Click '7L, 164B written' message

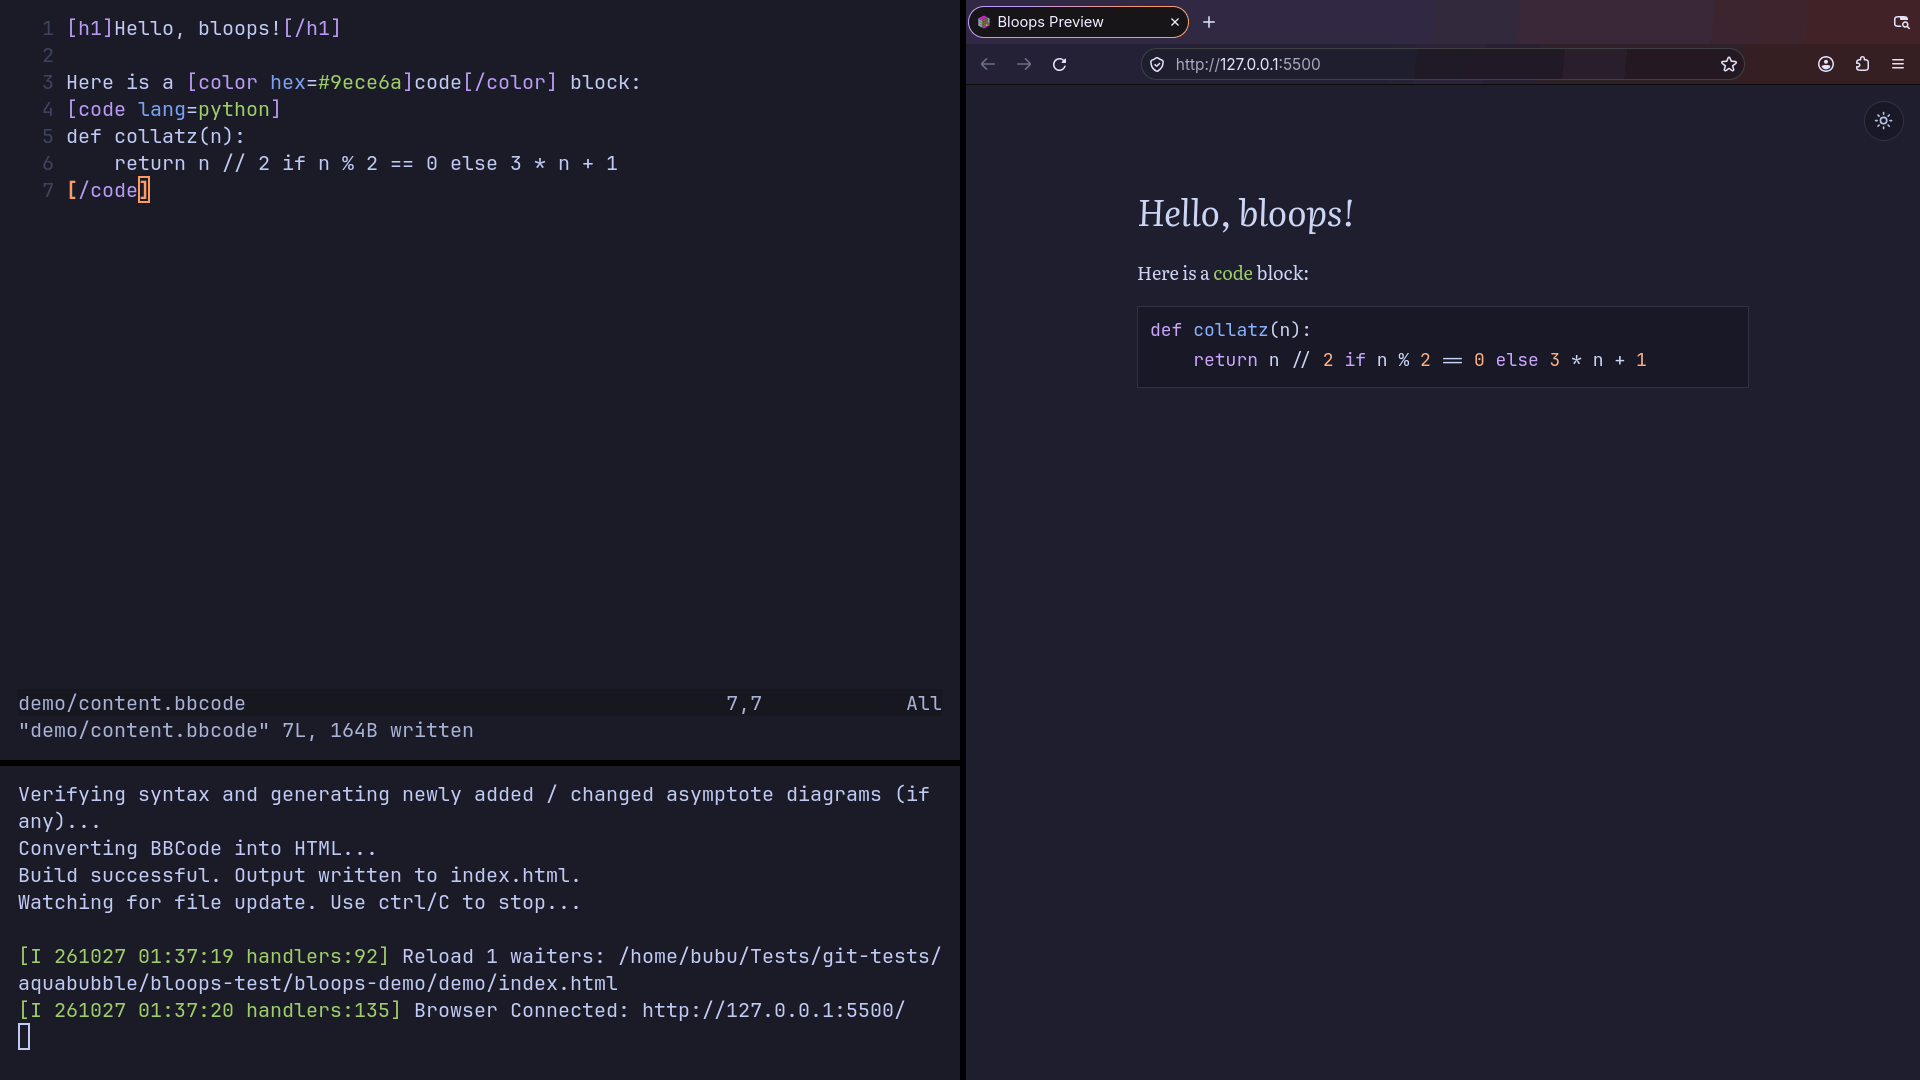(378, 730)
